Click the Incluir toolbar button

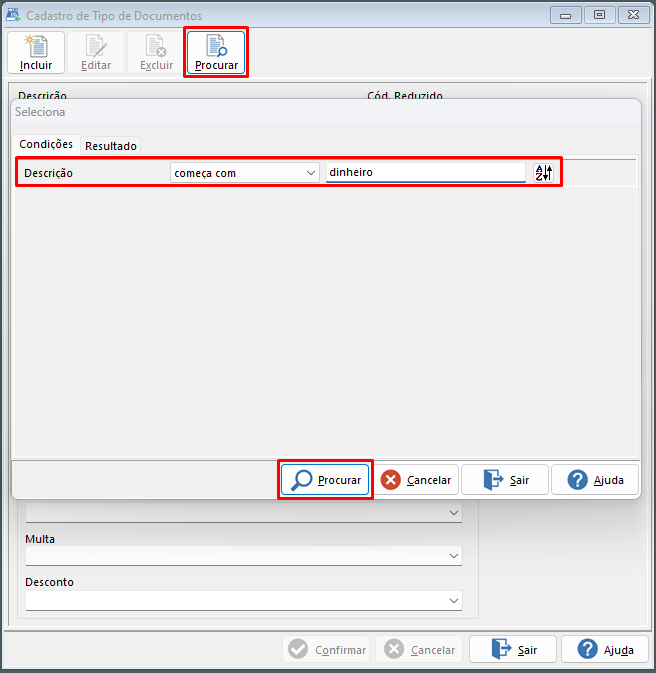(x=36, y=52)
